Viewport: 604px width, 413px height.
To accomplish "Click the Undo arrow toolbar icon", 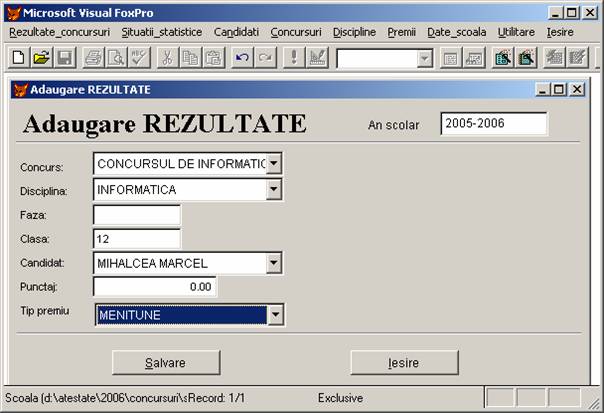I will coord(242,58).
